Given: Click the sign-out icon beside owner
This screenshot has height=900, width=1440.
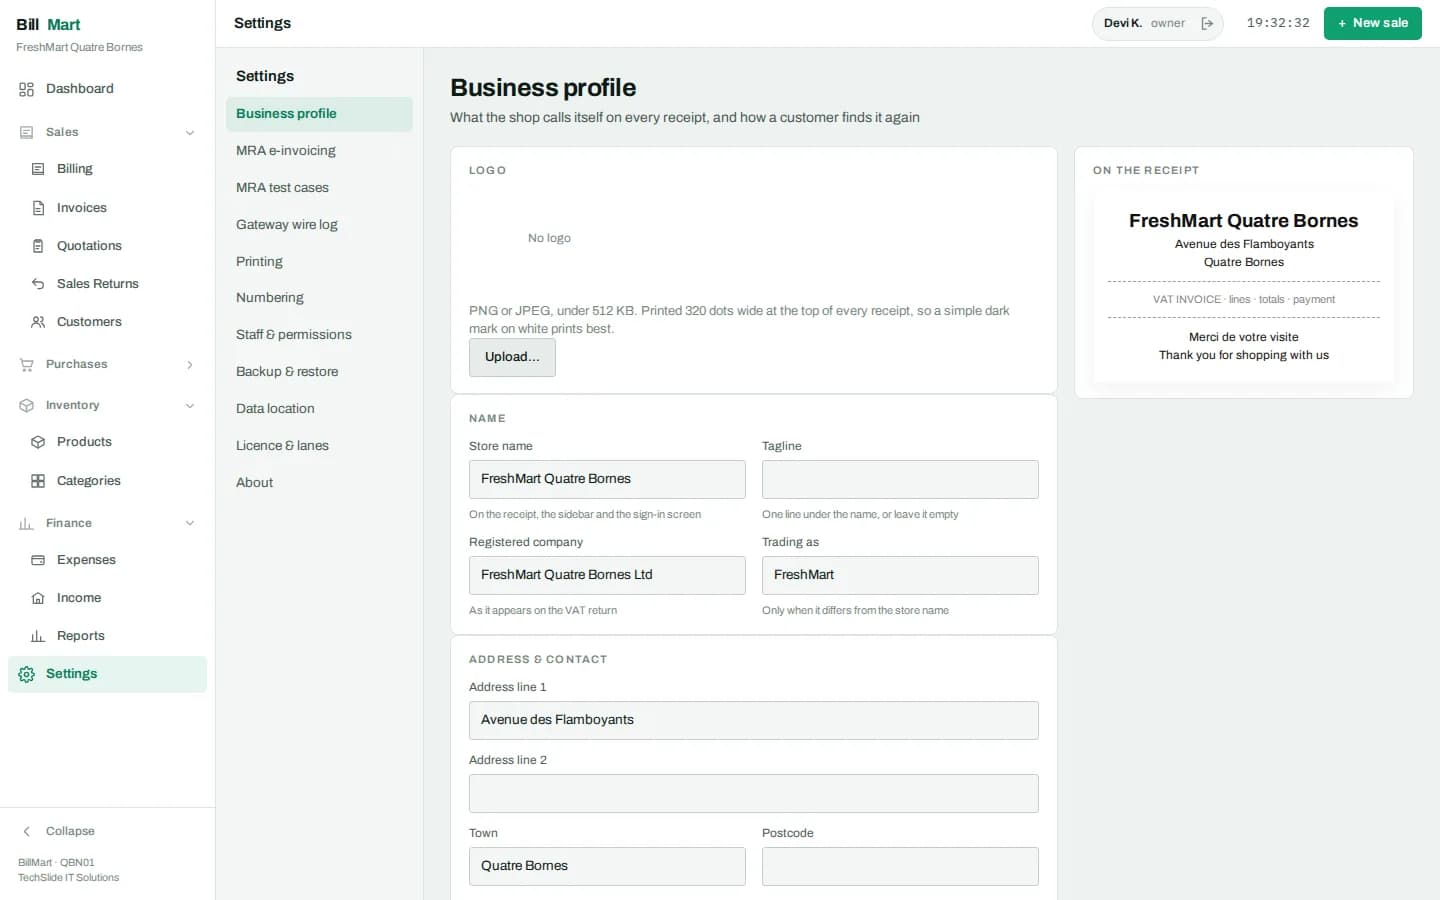Looking at the screenshot, I should 1207,23.
